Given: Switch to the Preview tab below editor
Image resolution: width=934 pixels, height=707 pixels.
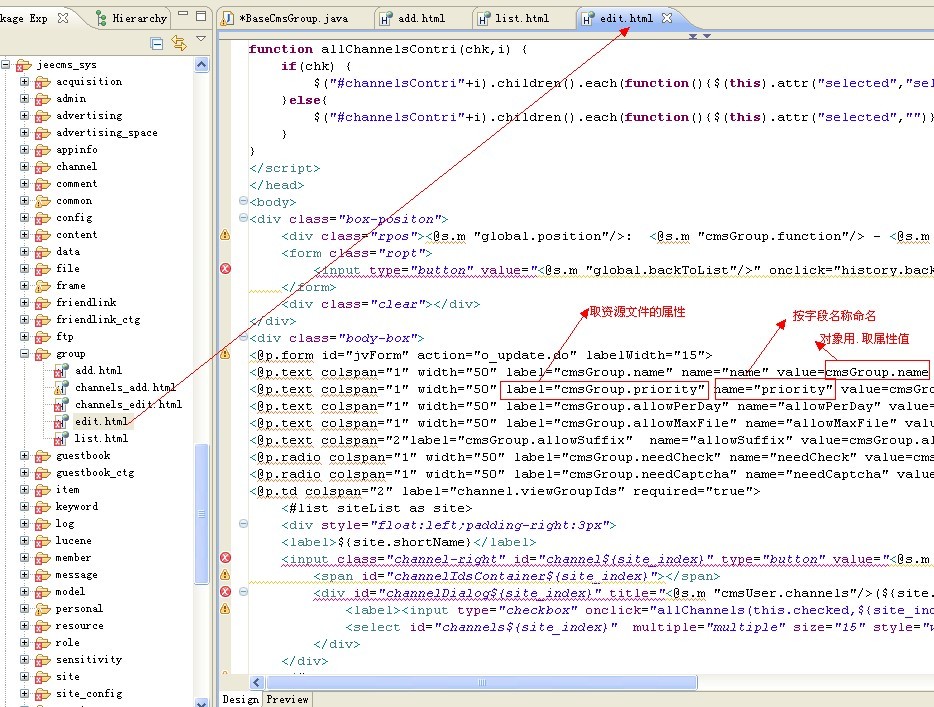Looking at the screenshot, I should pos(287,699).
